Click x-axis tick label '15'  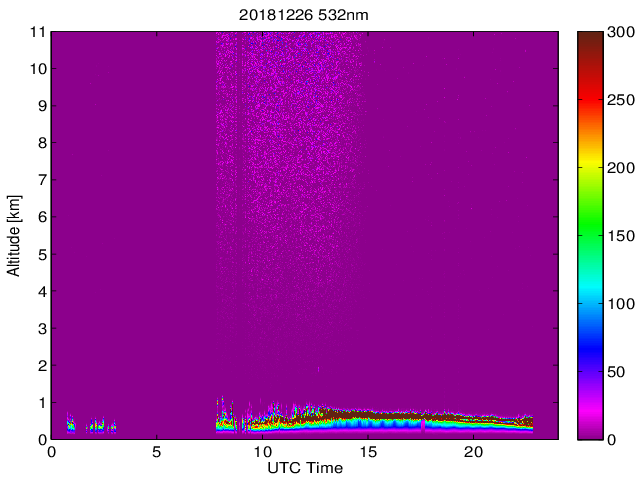click(368, 452)
